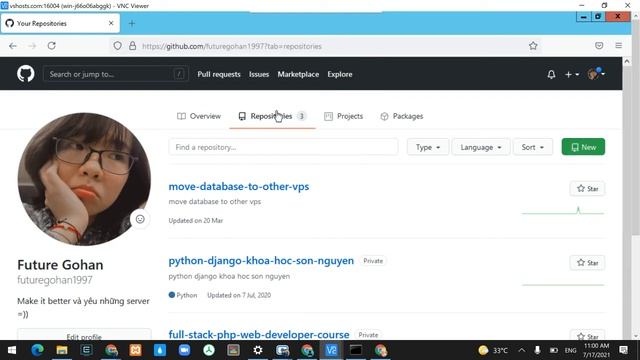Screen dimensions: 640x360
Task: Switch to the Packages tab
Action: pyautogui.click(x=402, y=116)
